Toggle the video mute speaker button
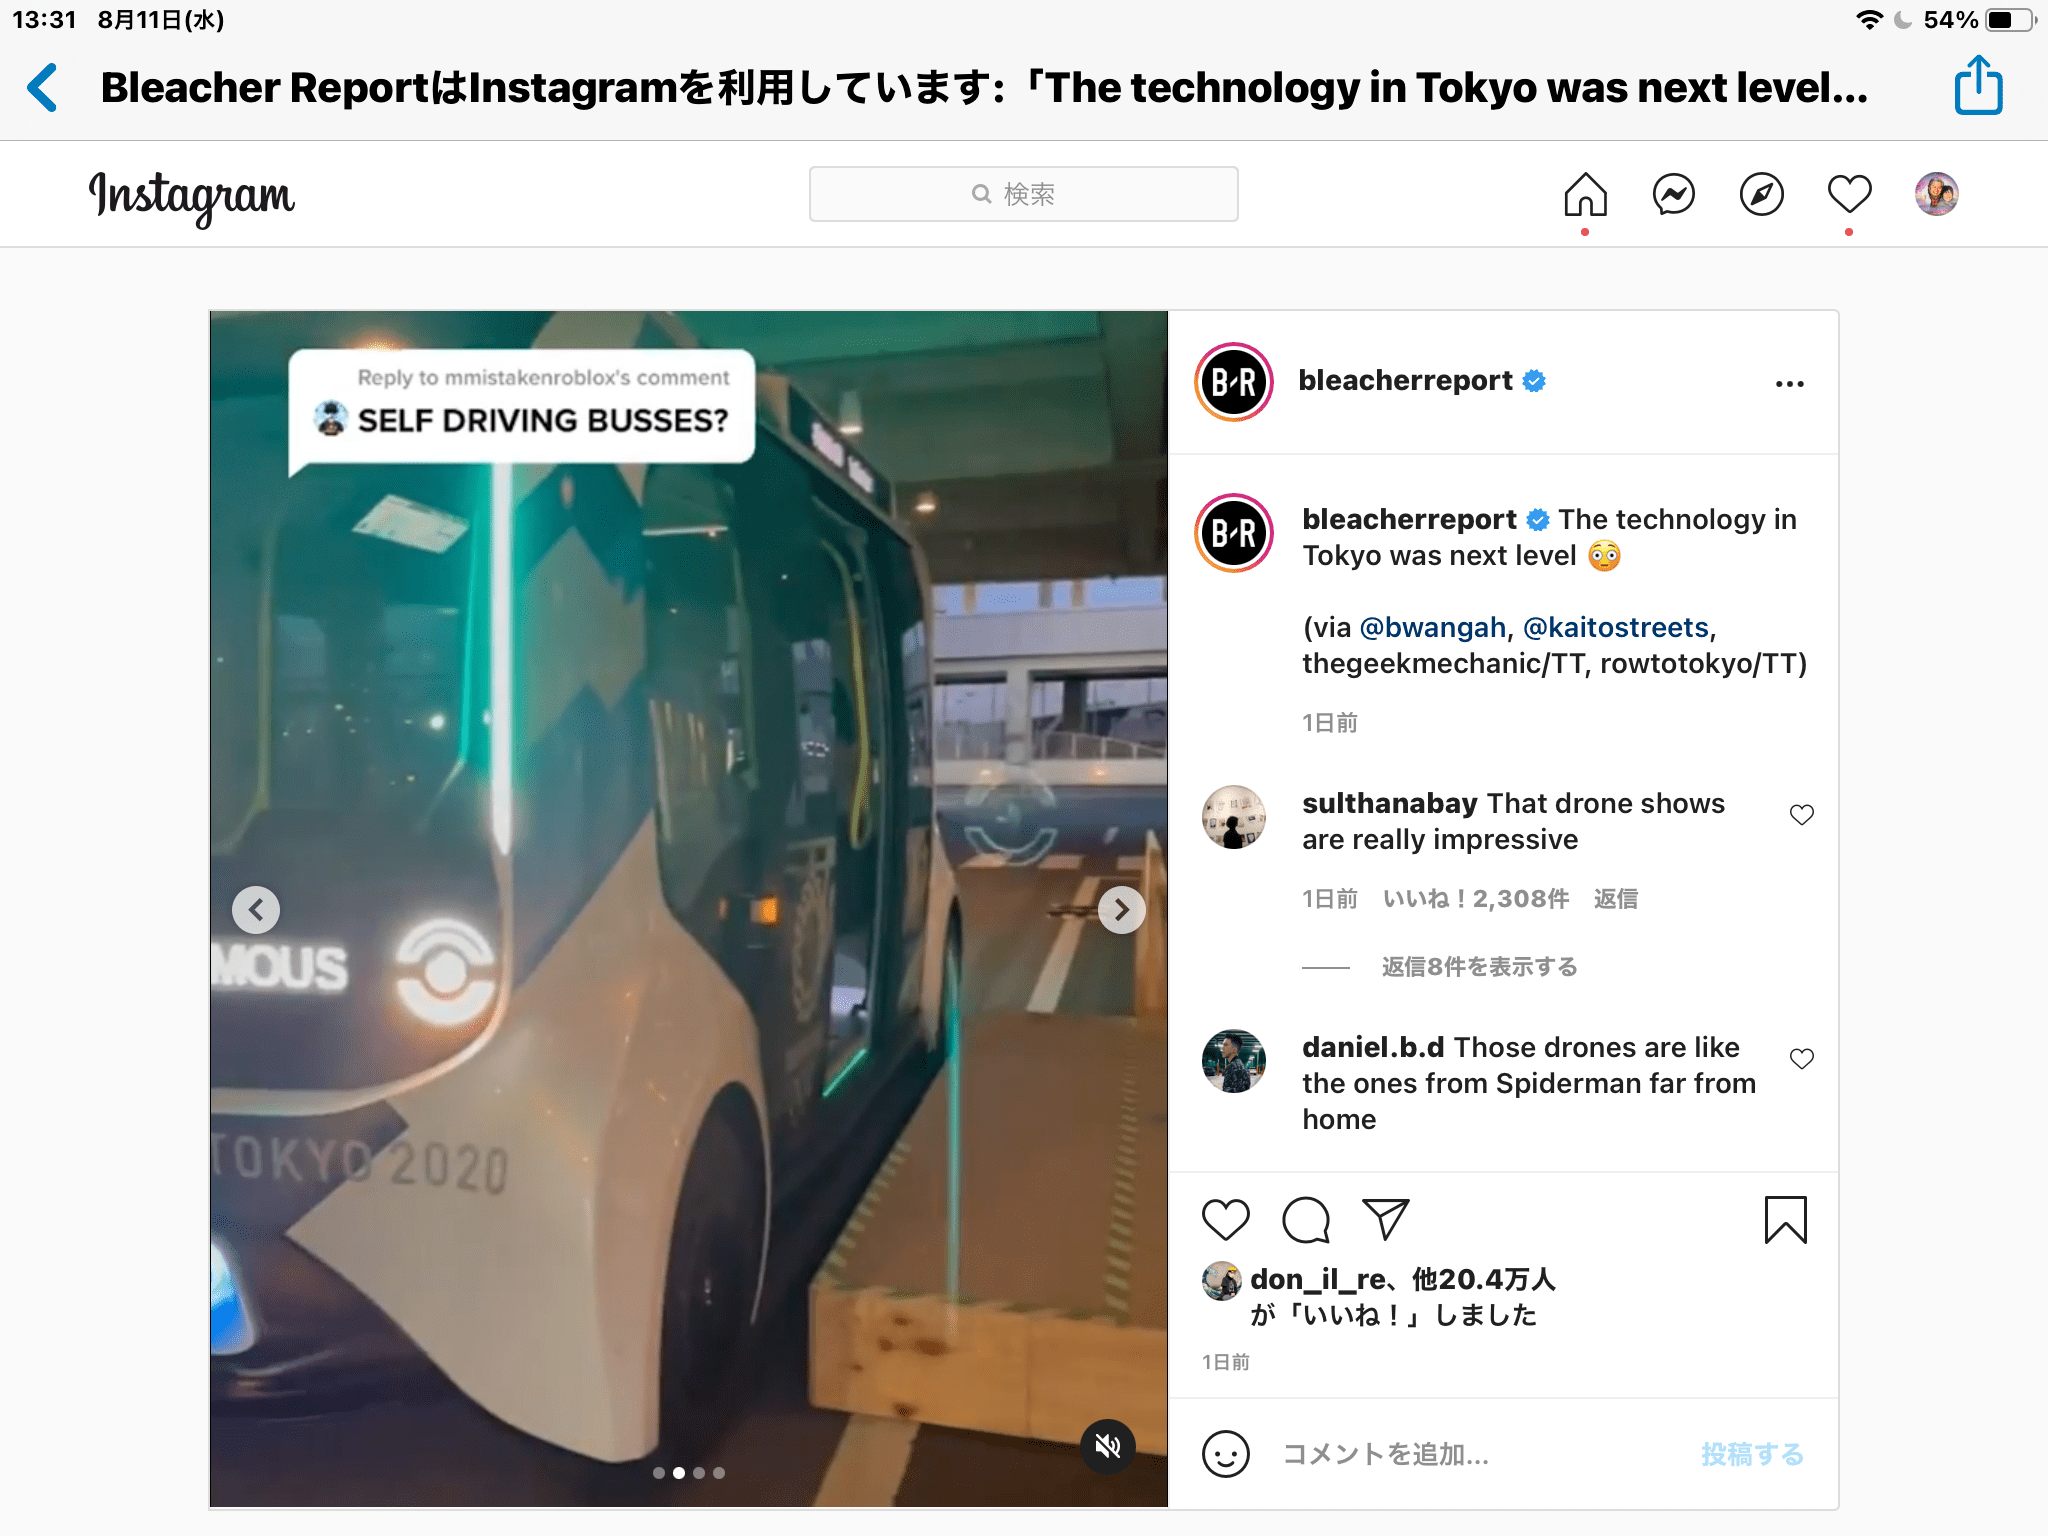The image size is (2048, 1536). pos(1108,1446)
